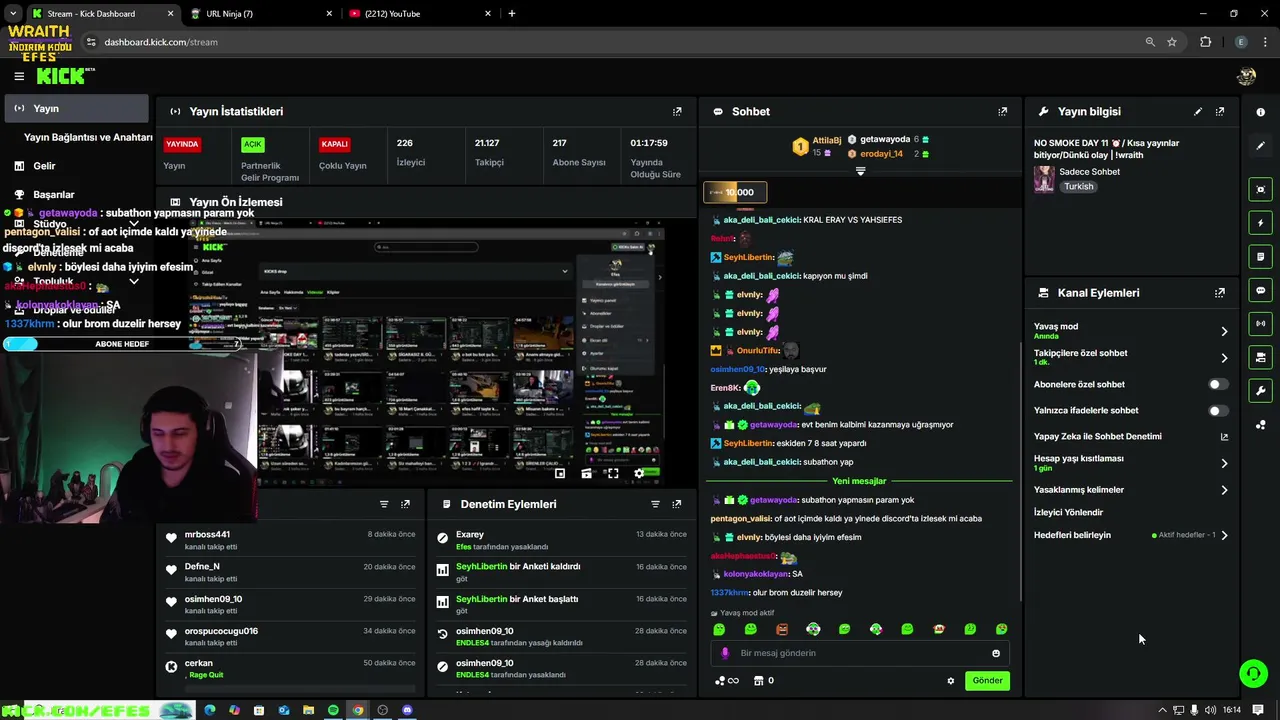Click İzleyici Yönlendir in Kanal Eylemleri
Viewport: 1280px width, 720px height.
click(x=1068, y=512)
